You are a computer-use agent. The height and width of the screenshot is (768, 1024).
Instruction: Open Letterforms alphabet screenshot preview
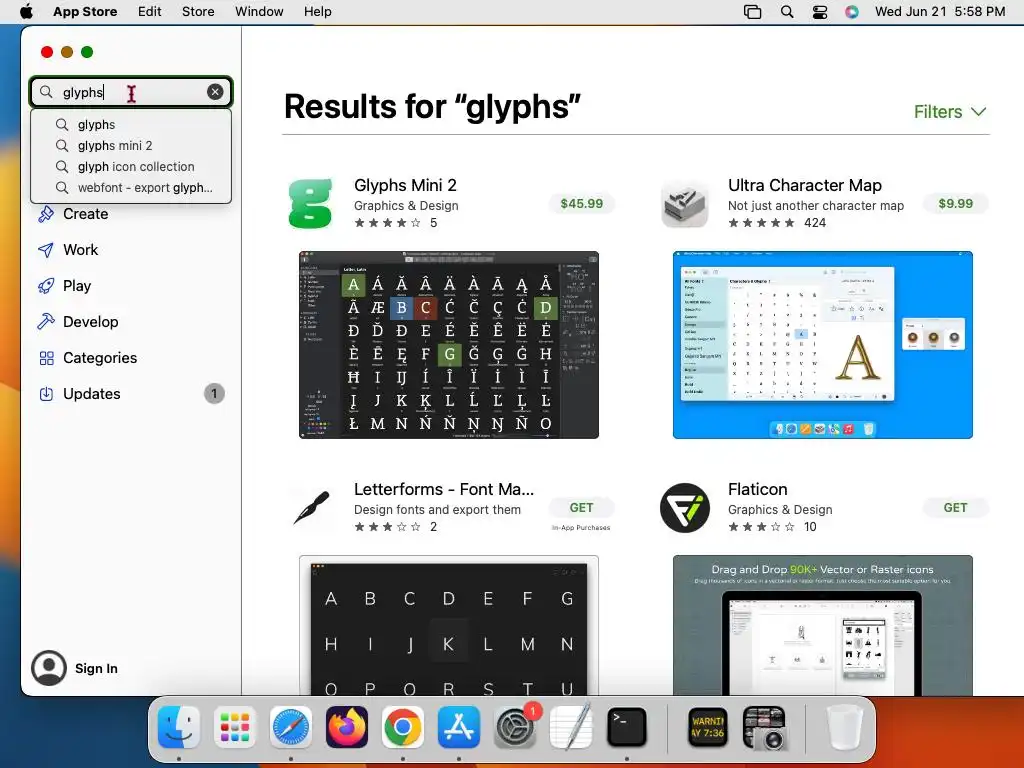(449, 626)
